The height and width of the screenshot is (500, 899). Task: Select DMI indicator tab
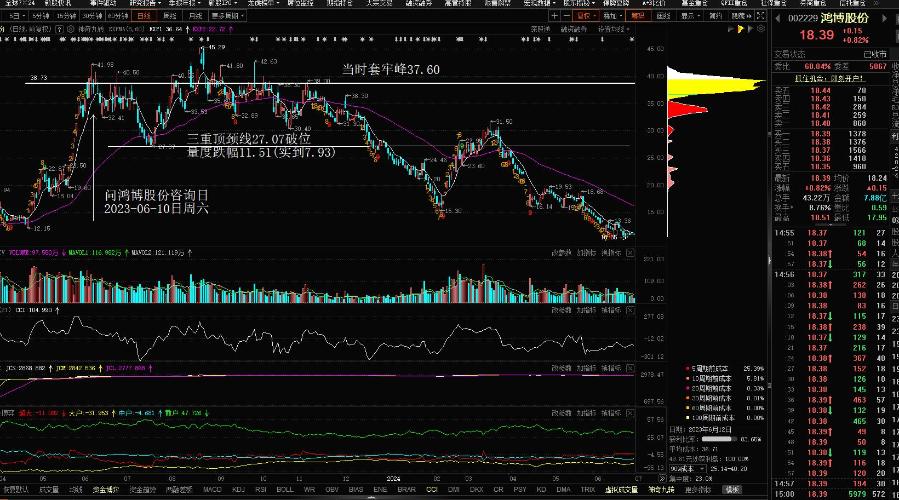click(x=454, y=490)
